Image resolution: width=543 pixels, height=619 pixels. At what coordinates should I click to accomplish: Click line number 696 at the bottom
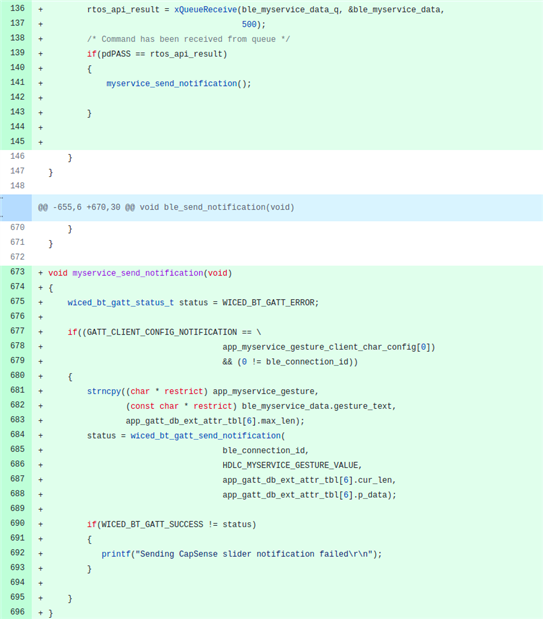point(17,611)
